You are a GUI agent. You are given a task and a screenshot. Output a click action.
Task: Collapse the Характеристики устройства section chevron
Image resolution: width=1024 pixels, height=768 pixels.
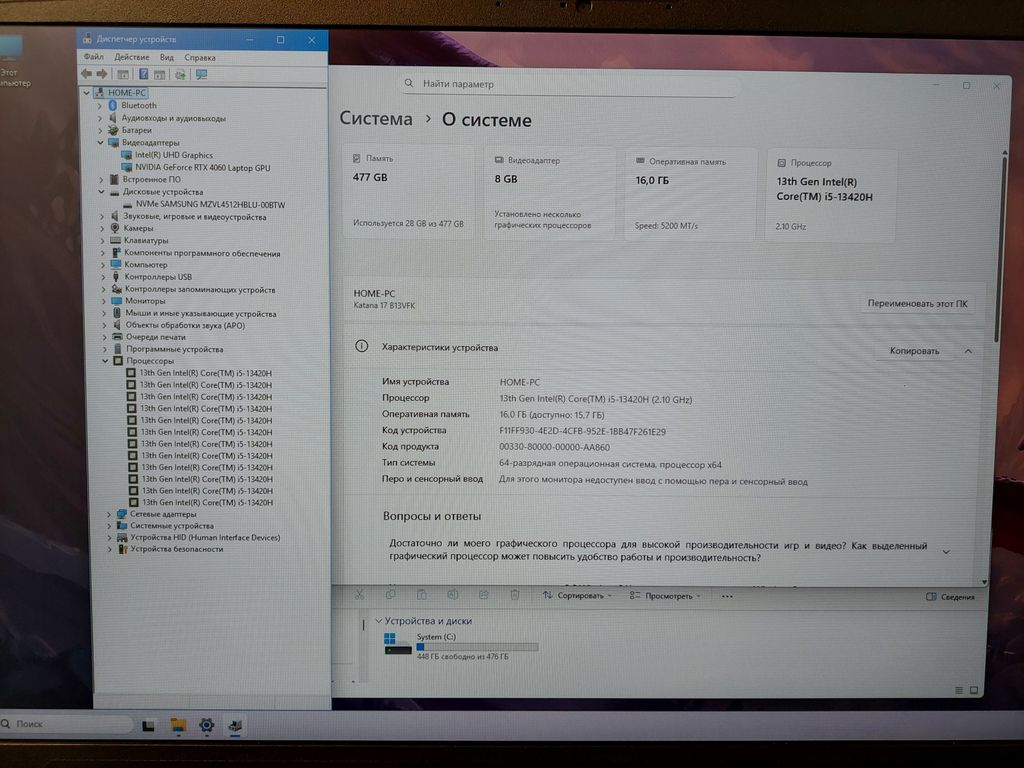[968, 351]
